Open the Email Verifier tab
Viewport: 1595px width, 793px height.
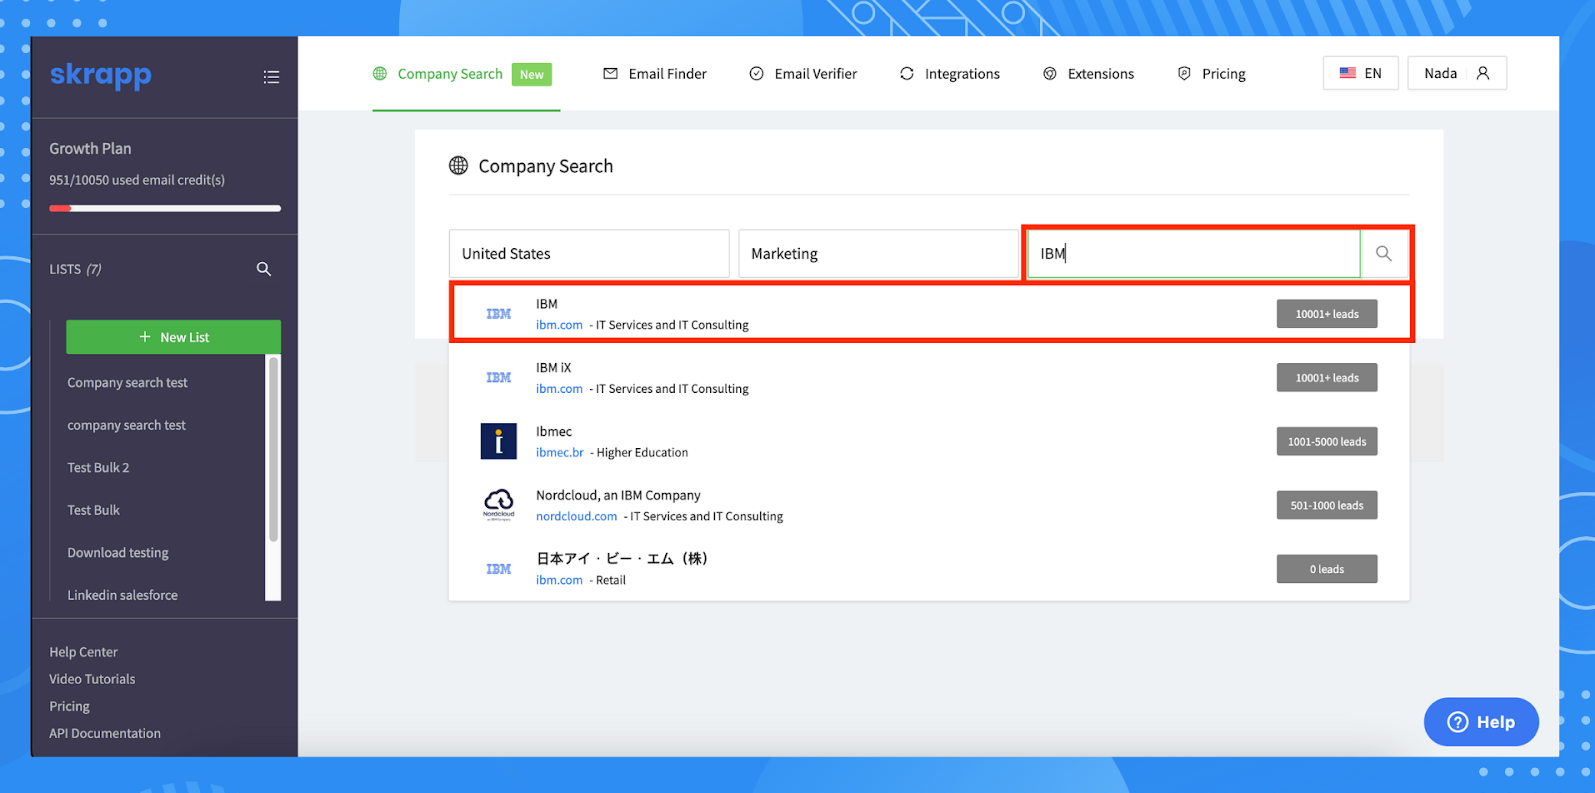[x=803, y=74]
